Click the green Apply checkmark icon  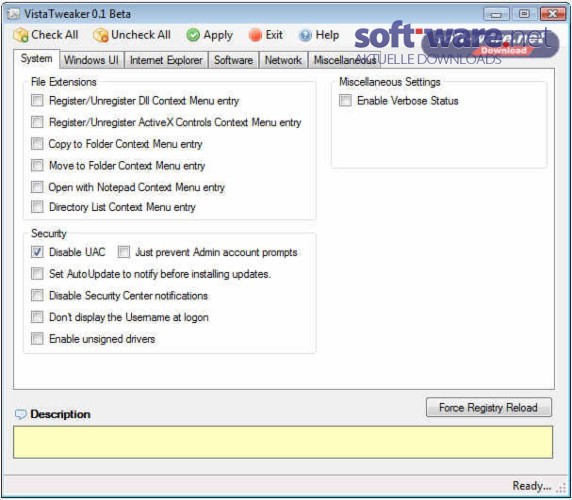[193, 35]
